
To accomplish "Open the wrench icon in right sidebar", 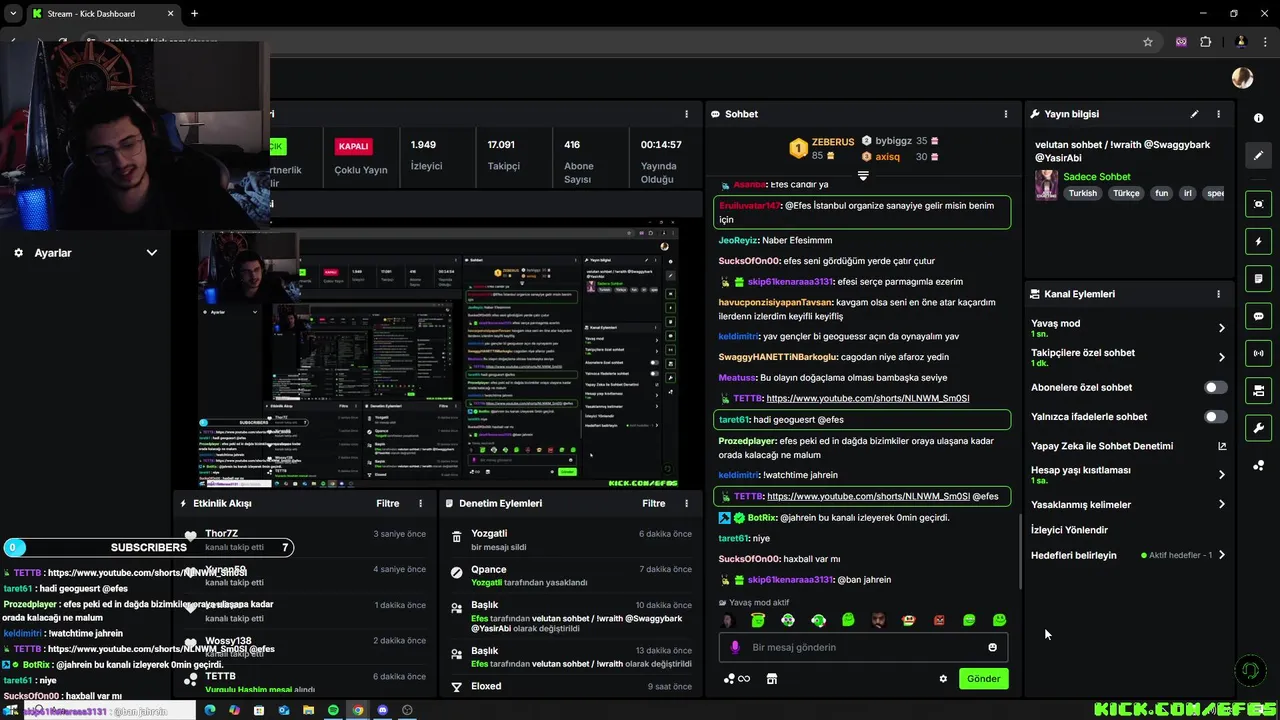I will 1258,428.
